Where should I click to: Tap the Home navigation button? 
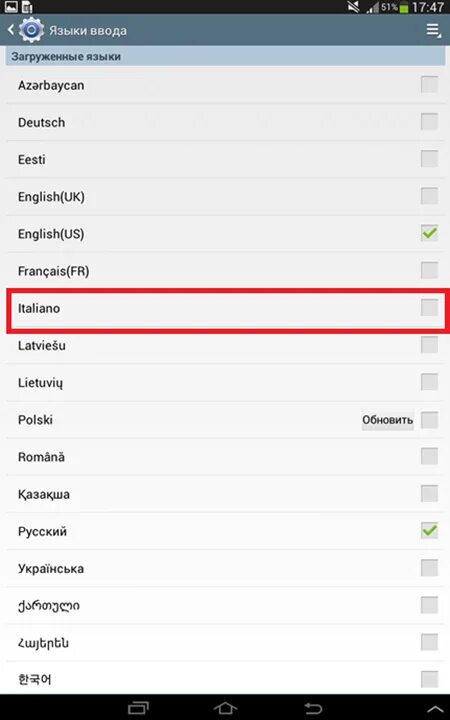coord(225,708)
